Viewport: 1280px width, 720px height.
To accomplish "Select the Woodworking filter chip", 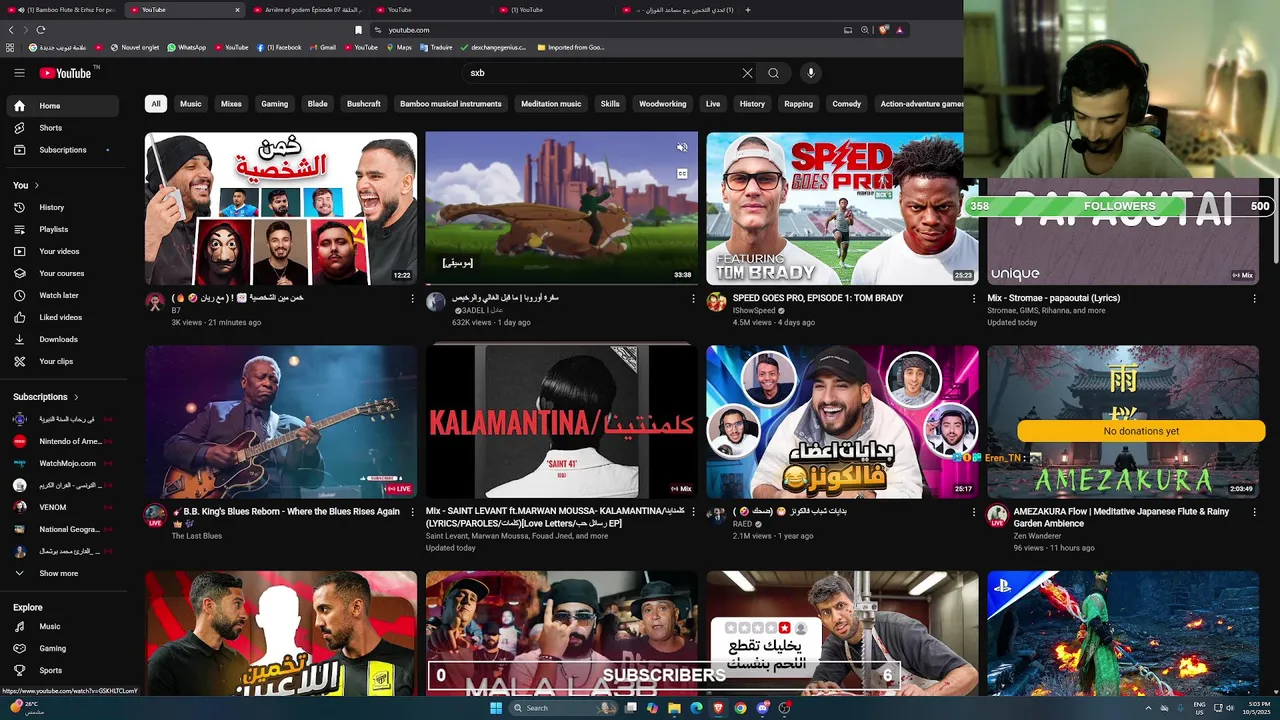I will [x=663, y=104].
